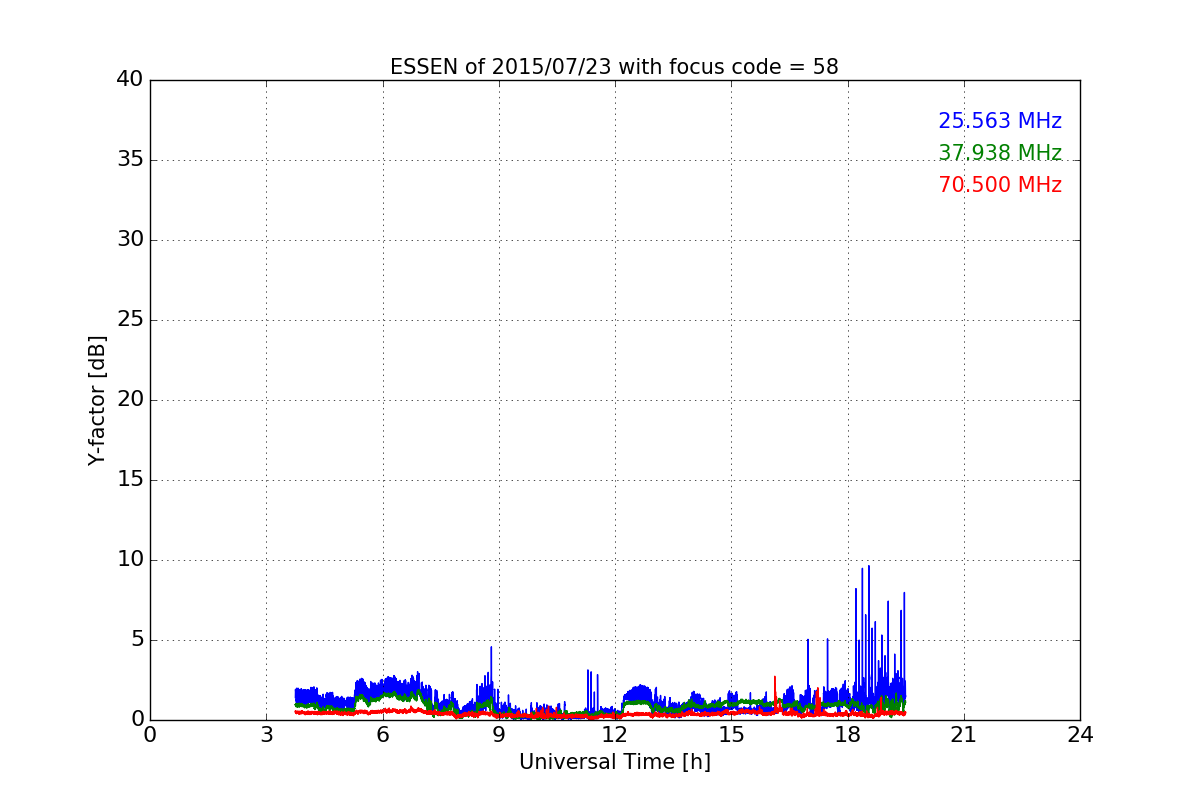The image size is (1200, 800).
Task: Click the y-axis tick label 30
Action: pos(130,240)
